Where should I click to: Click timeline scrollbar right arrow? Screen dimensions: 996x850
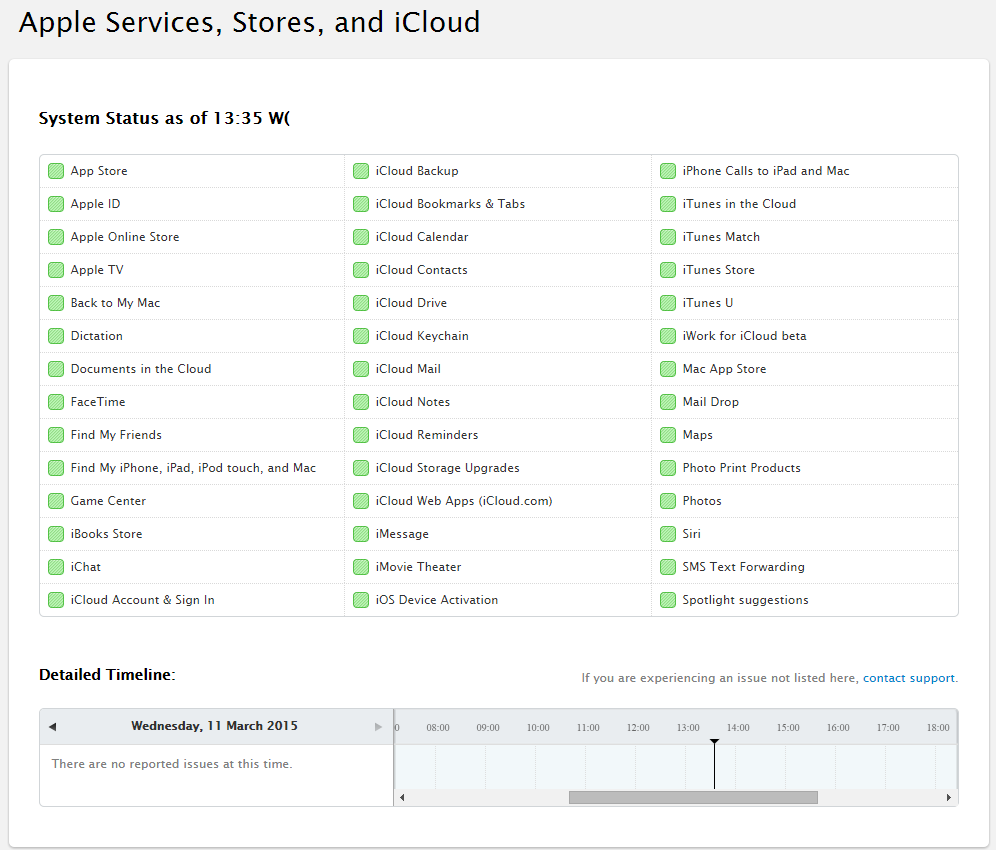pos(948,797)
